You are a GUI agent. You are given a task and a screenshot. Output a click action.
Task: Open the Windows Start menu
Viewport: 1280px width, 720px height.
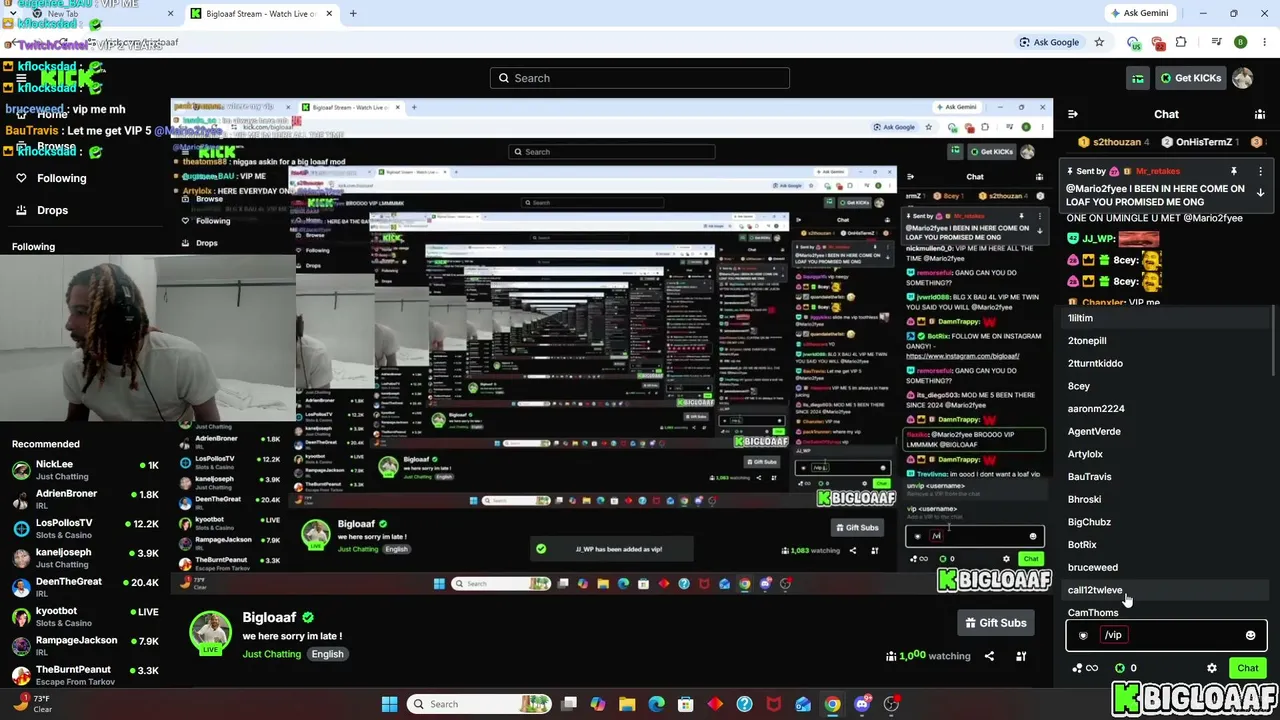pyautogui.click(x=389, y=704)
